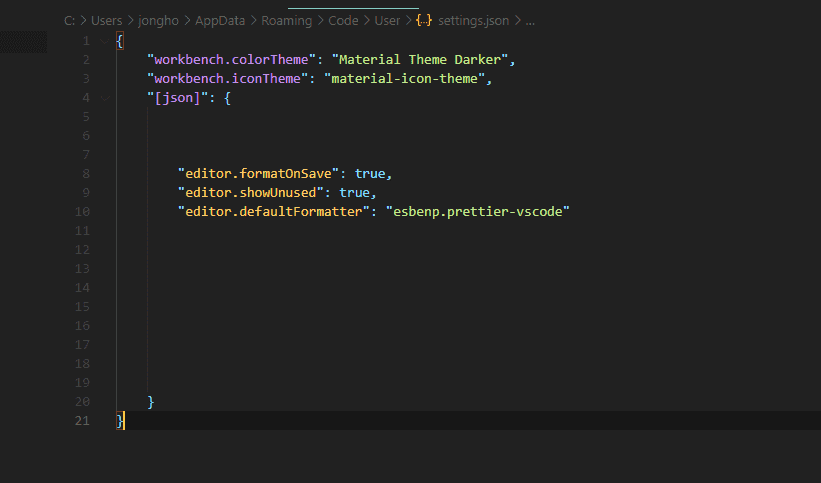Click the "[json]" key on line 4
Viewport: 821px width, 483px height.
(177, 98)
